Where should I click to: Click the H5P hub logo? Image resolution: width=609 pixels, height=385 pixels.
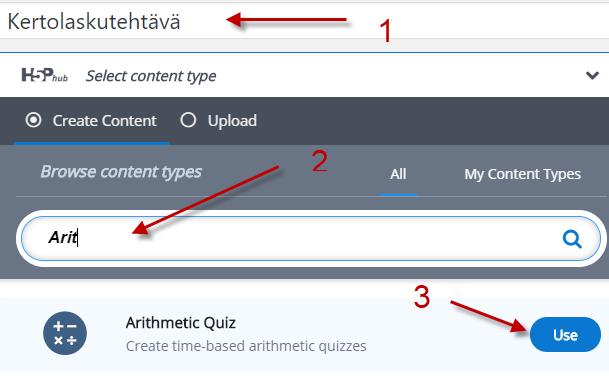point(44,75)
